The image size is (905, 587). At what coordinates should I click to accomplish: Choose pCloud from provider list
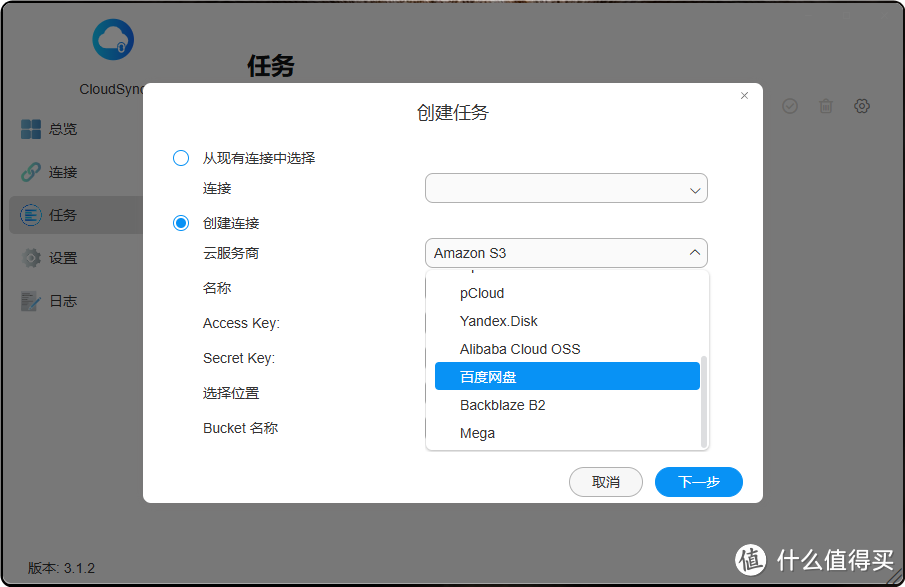(x=567, y=293)
